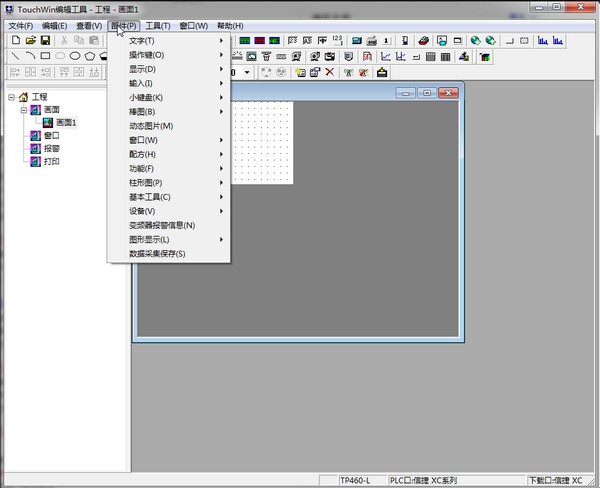This screenshot has width=600, height=488.
Task: Choose 动态图片(M) from the menu
Action: (151, 126)
